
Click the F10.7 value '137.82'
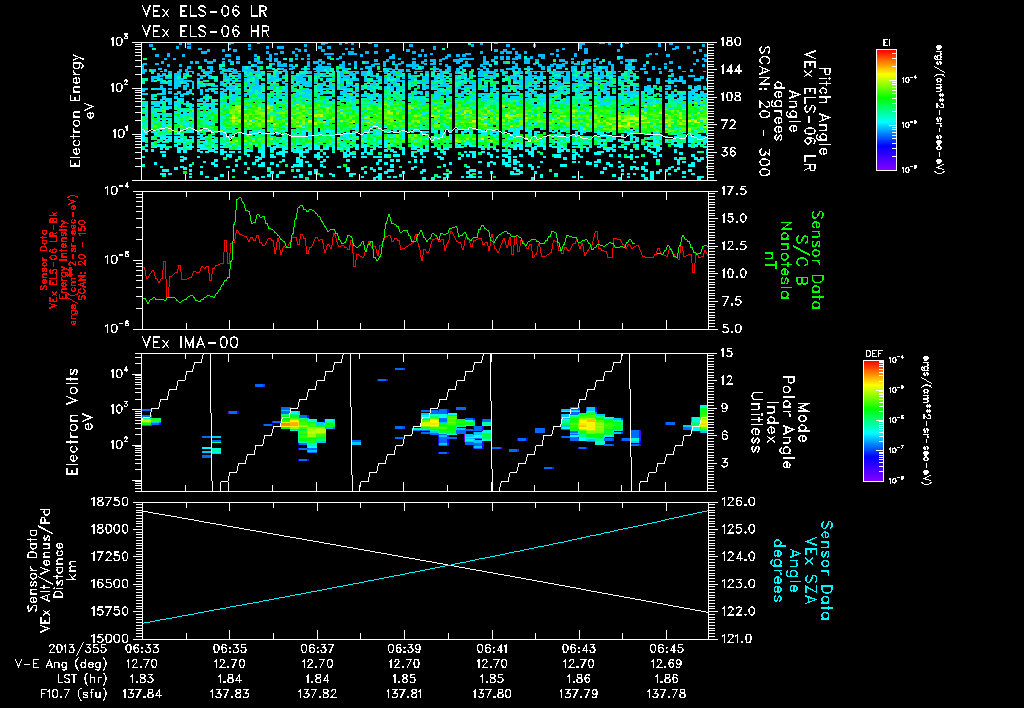(317, 694)
